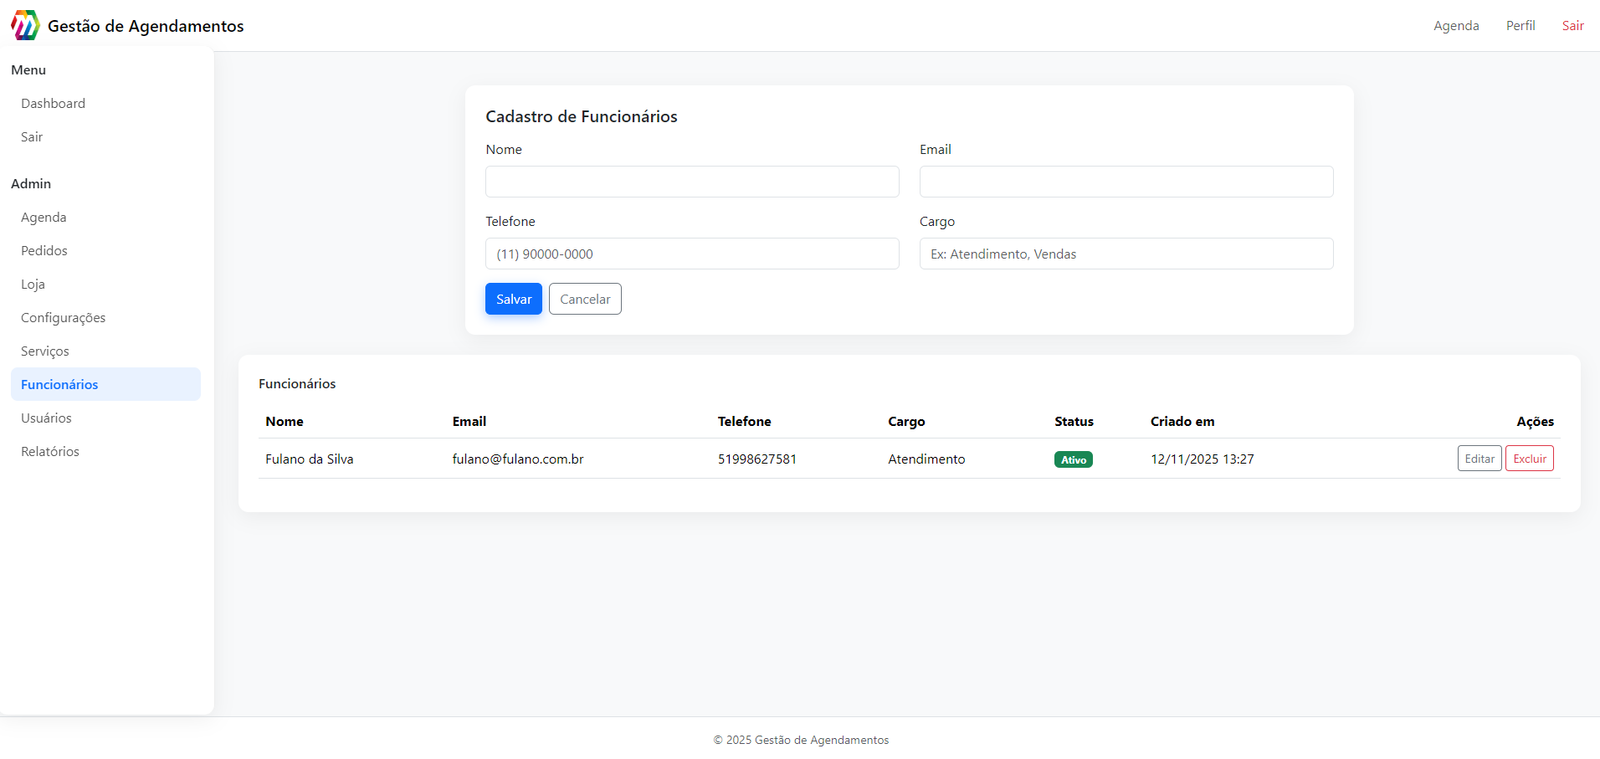Open Usuários in the sidebar

(x=46, y=418)
